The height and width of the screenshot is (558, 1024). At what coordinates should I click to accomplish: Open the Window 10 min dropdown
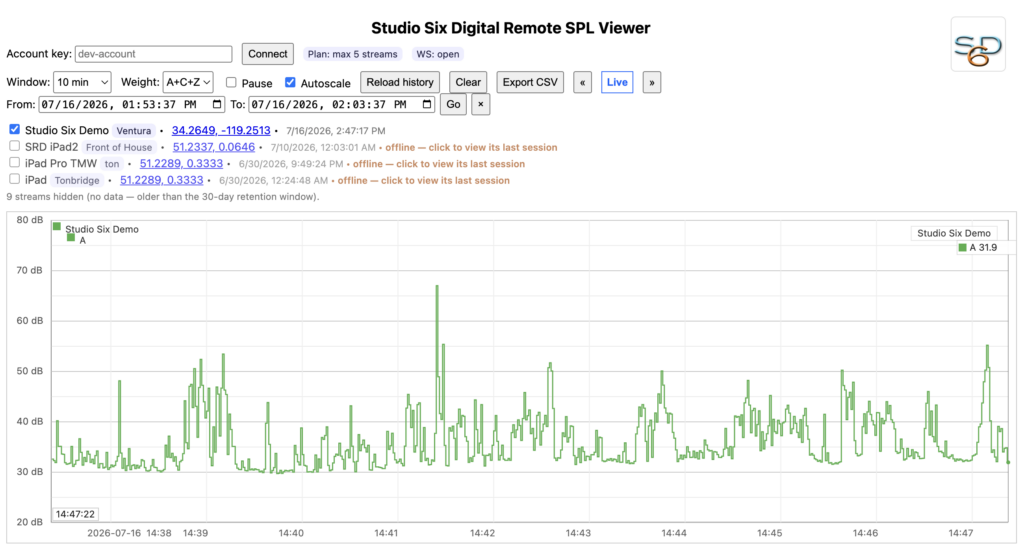(x=82, y=82)
